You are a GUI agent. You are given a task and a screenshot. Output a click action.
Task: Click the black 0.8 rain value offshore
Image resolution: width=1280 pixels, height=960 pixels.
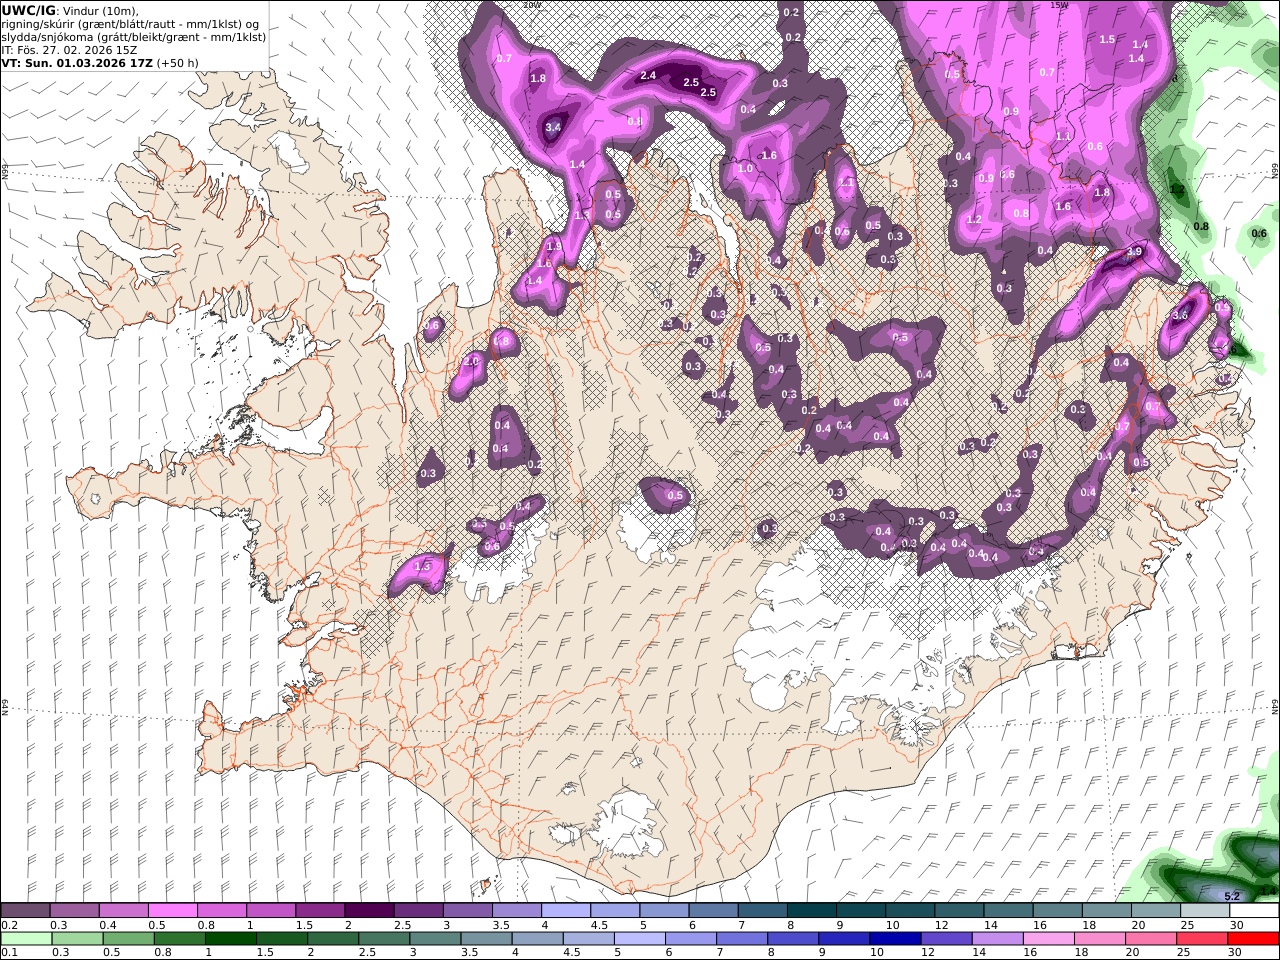tap(1201, 226)
